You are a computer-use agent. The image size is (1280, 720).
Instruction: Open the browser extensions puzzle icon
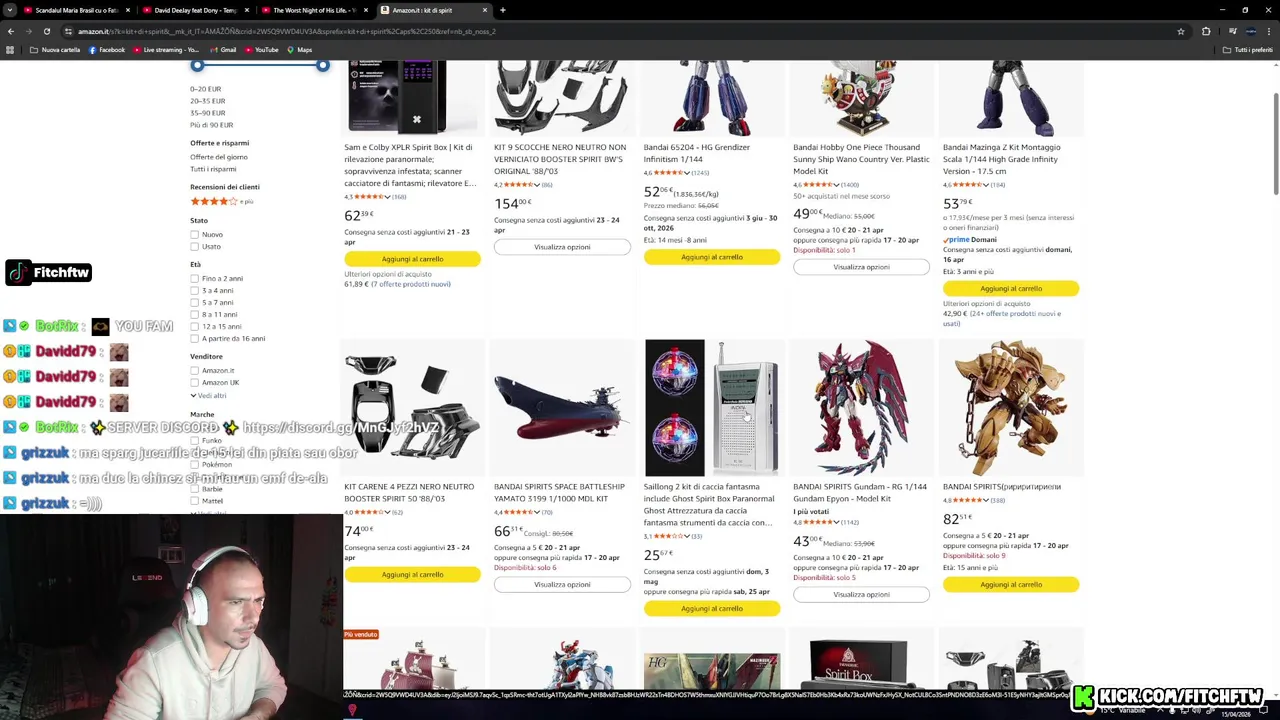tap(1206, 31)
